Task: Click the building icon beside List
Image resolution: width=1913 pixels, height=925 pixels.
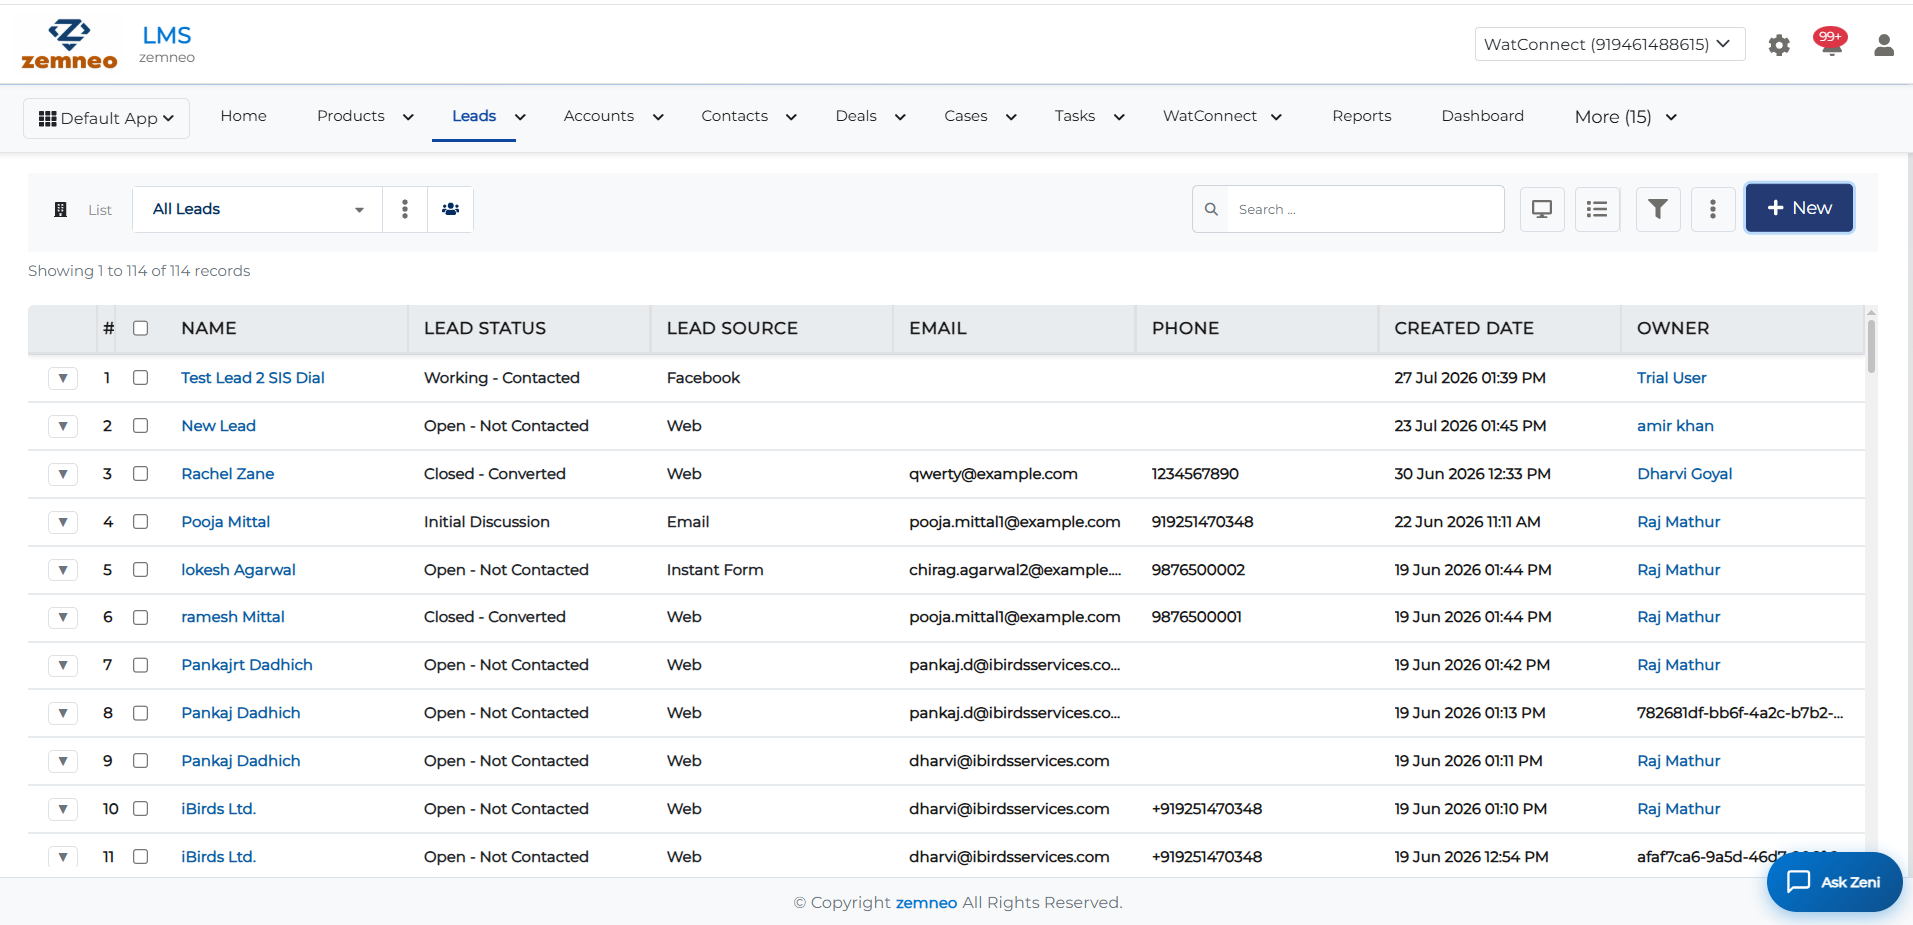Action: 60,209
